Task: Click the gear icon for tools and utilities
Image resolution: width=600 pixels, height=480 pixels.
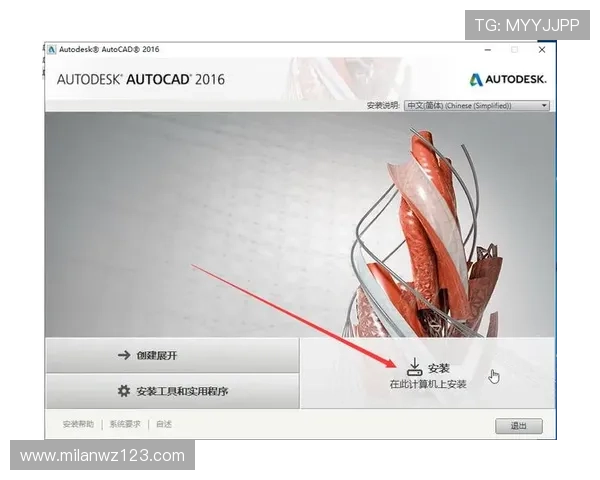Action: point(124,391)
